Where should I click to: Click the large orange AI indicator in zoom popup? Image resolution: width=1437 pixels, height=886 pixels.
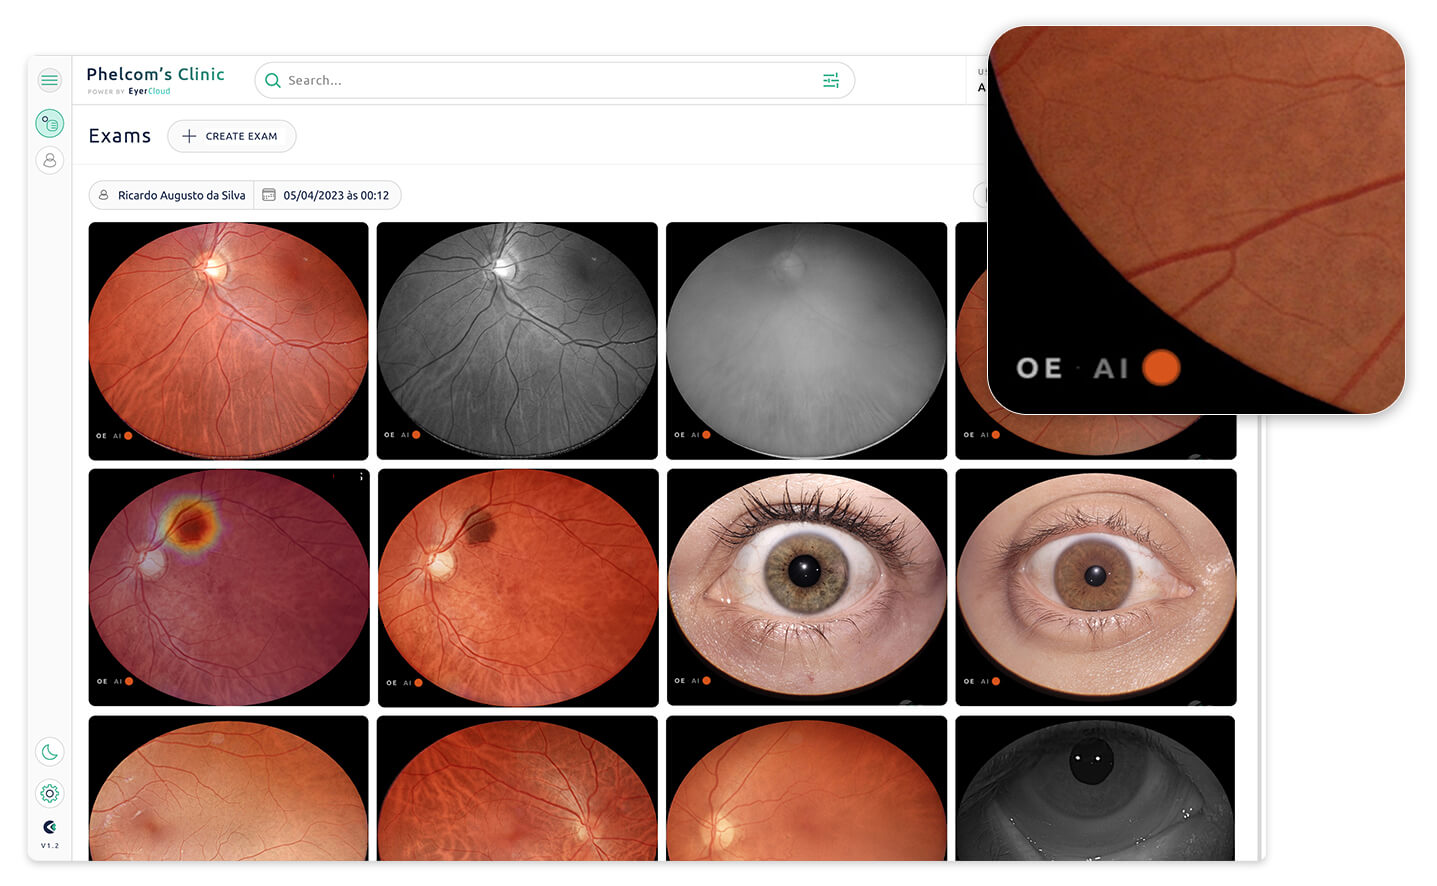point(1161,368)
